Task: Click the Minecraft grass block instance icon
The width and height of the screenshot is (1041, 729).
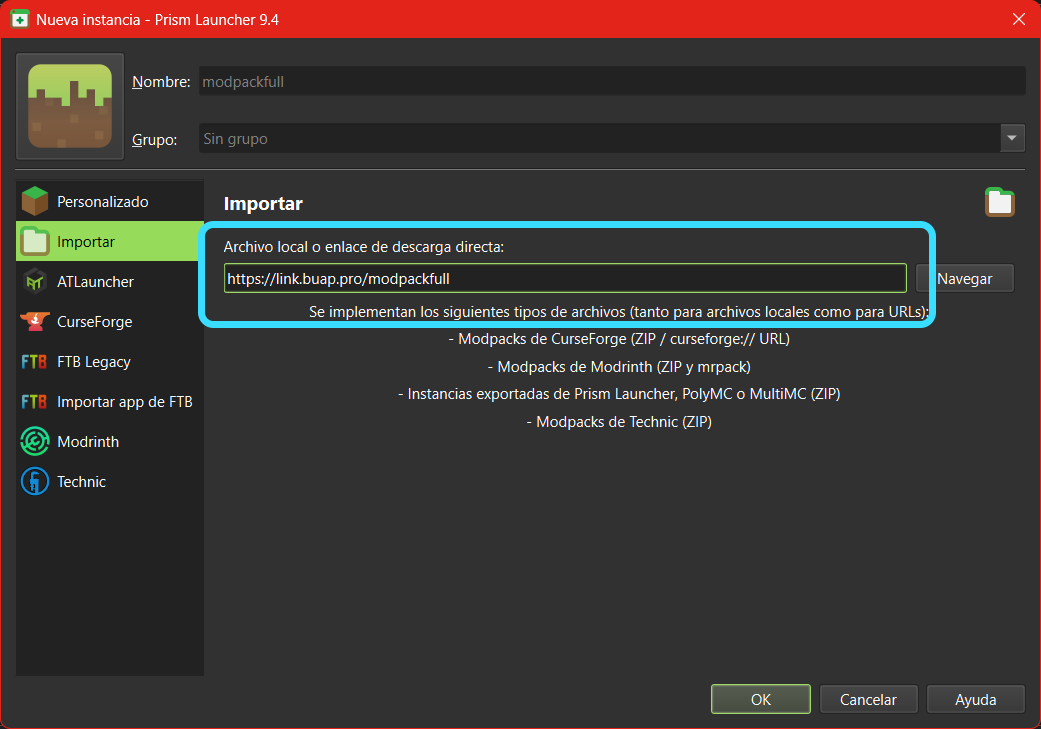Action: (x=70, y=106)
